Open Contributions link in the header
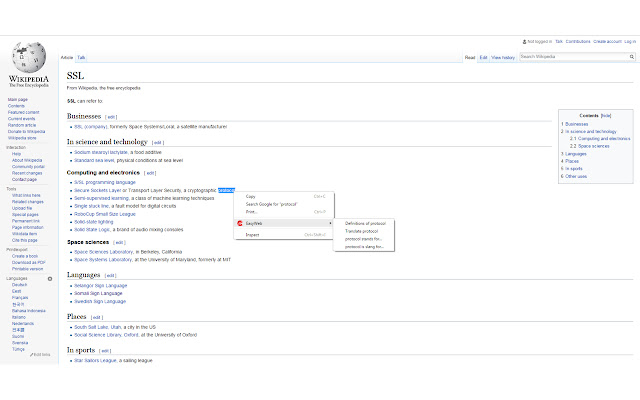Viewport: 640px width, 400px height. point(578,42)
